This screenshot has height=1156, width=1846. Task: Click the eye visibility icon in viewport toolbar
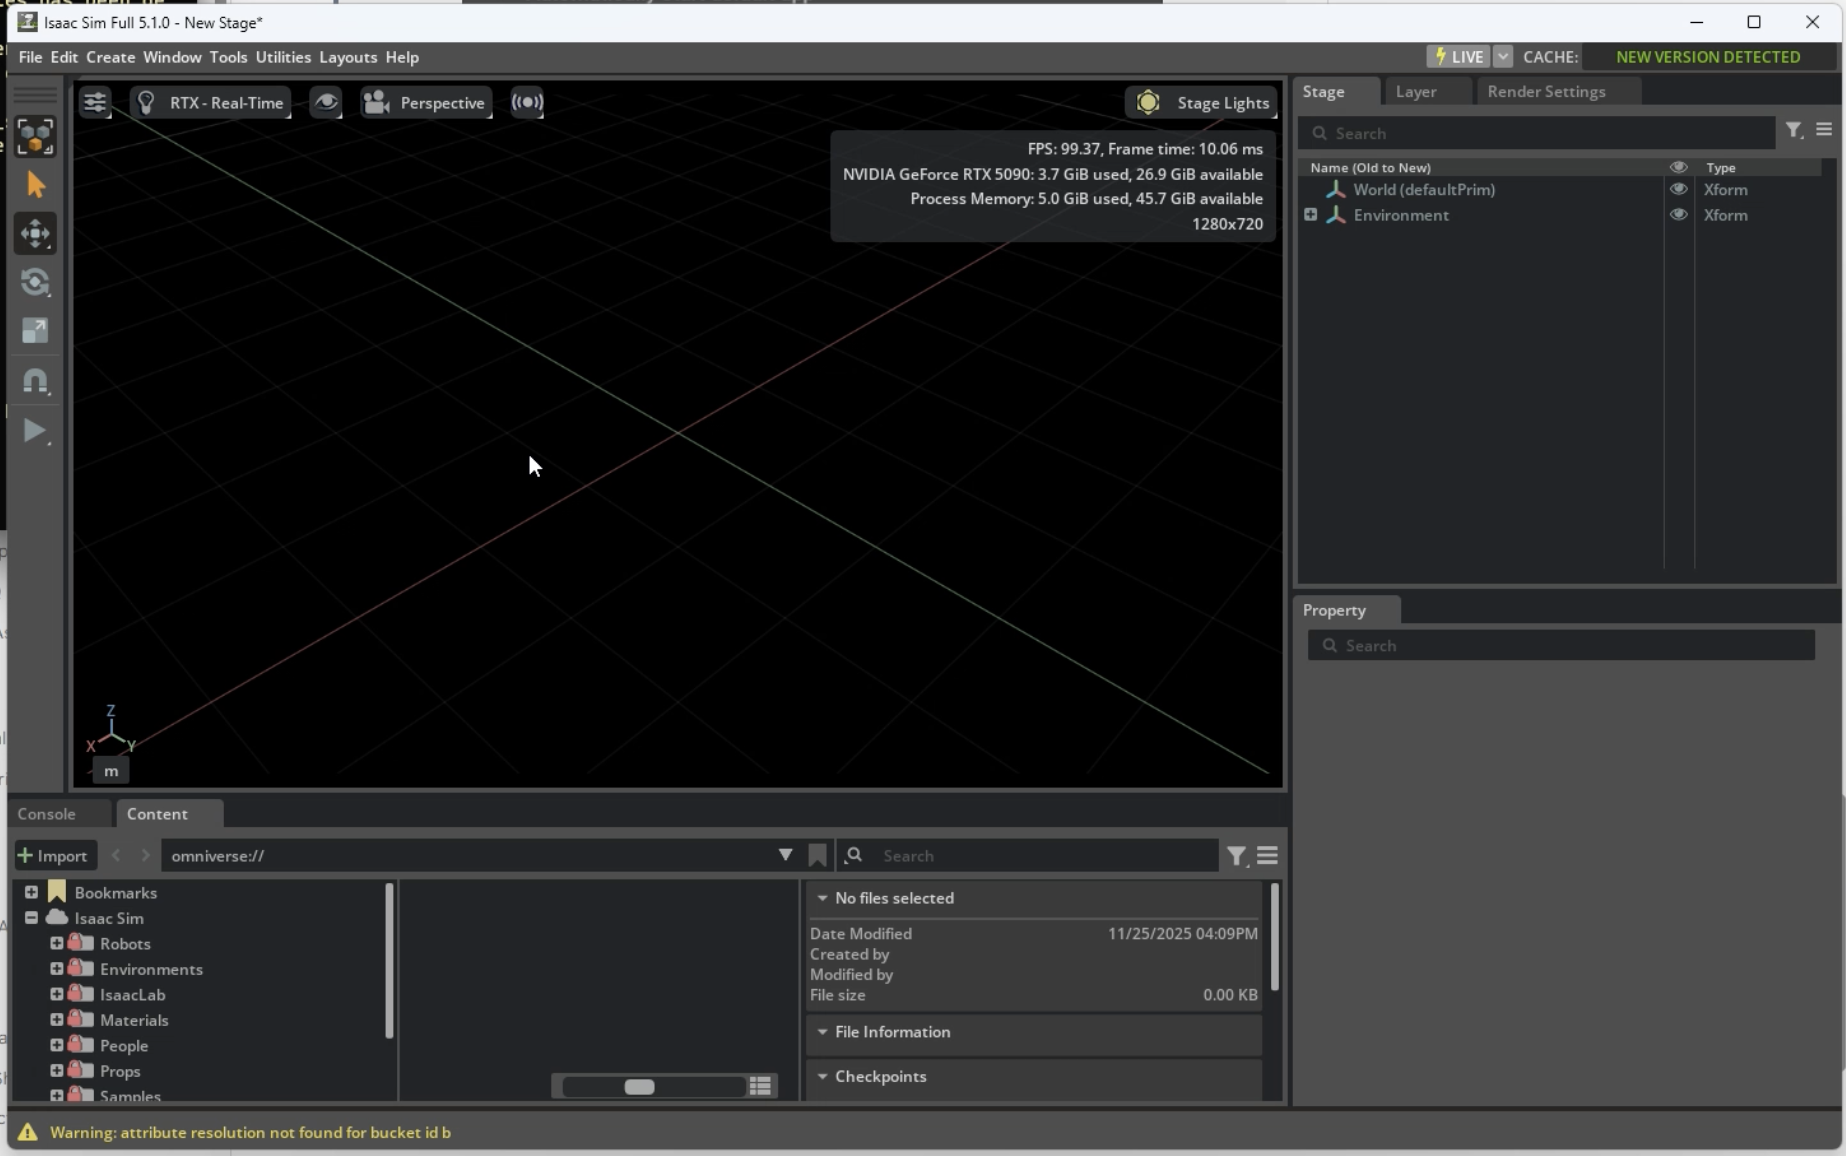pos(325,102)
